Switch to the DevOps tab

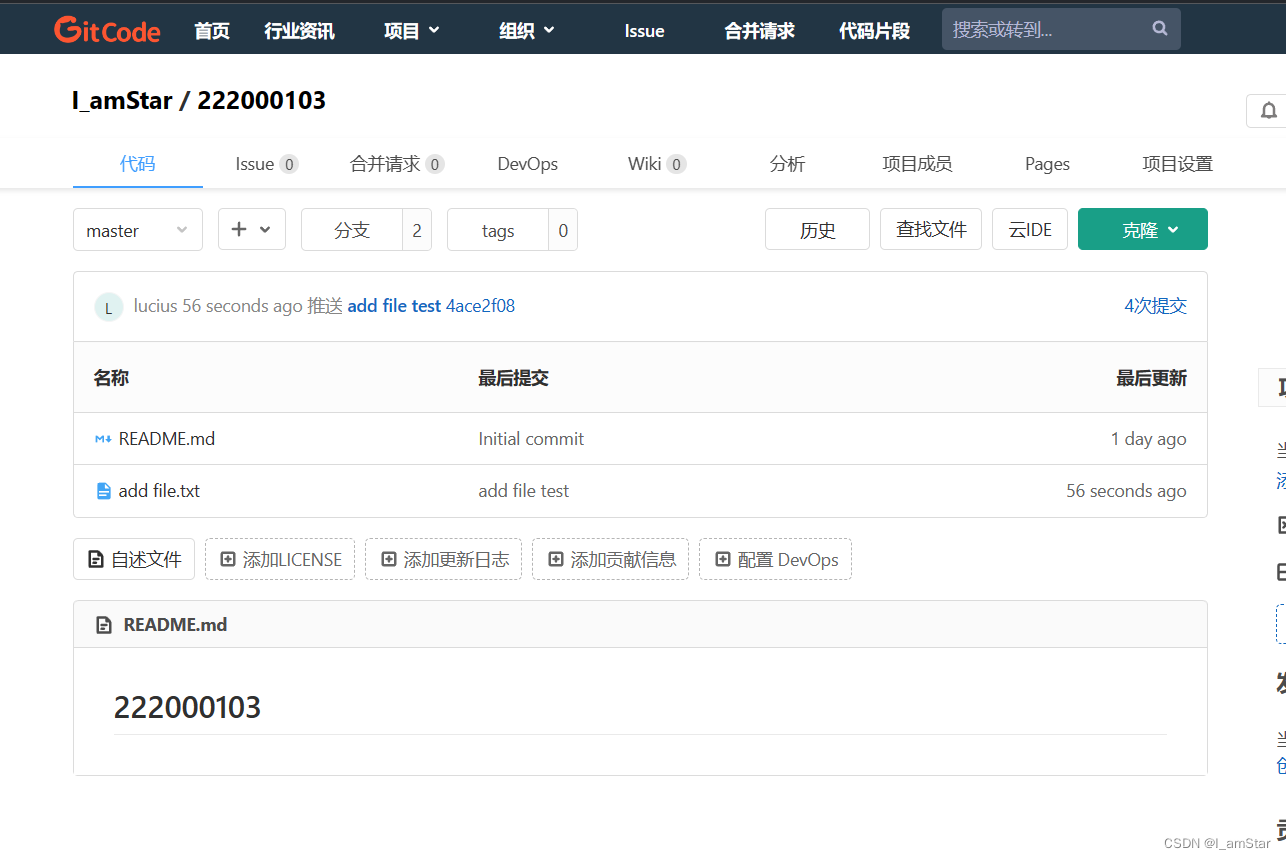point(528,164)
